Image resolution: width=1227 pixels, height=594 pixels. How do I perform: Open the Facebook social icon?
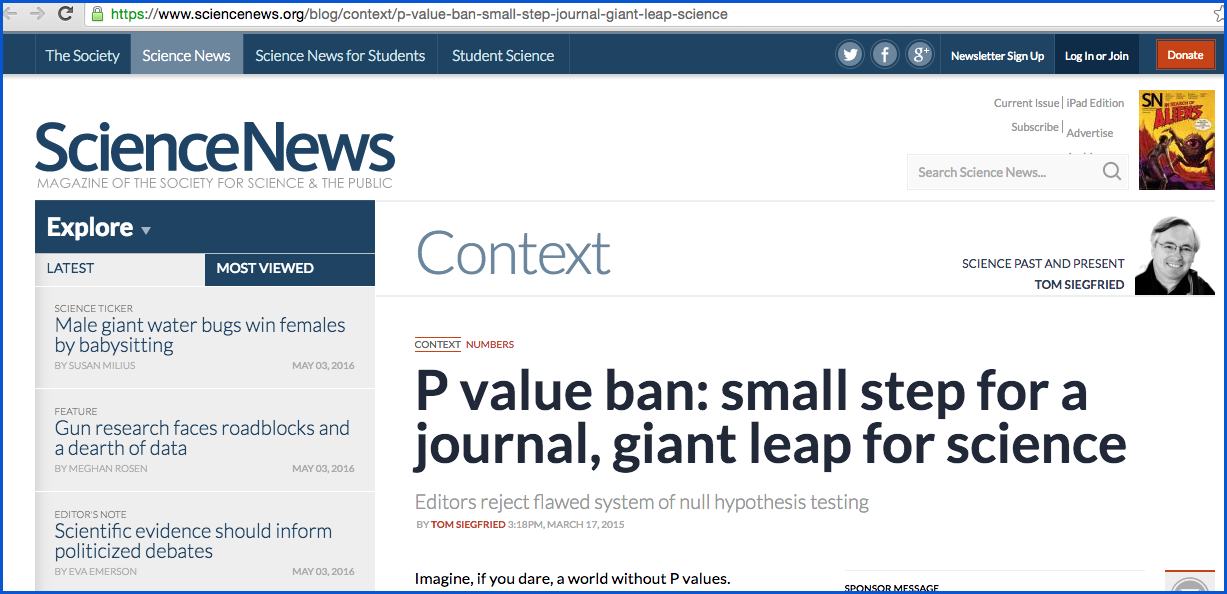pyautogui.click(x=885, y=55)
